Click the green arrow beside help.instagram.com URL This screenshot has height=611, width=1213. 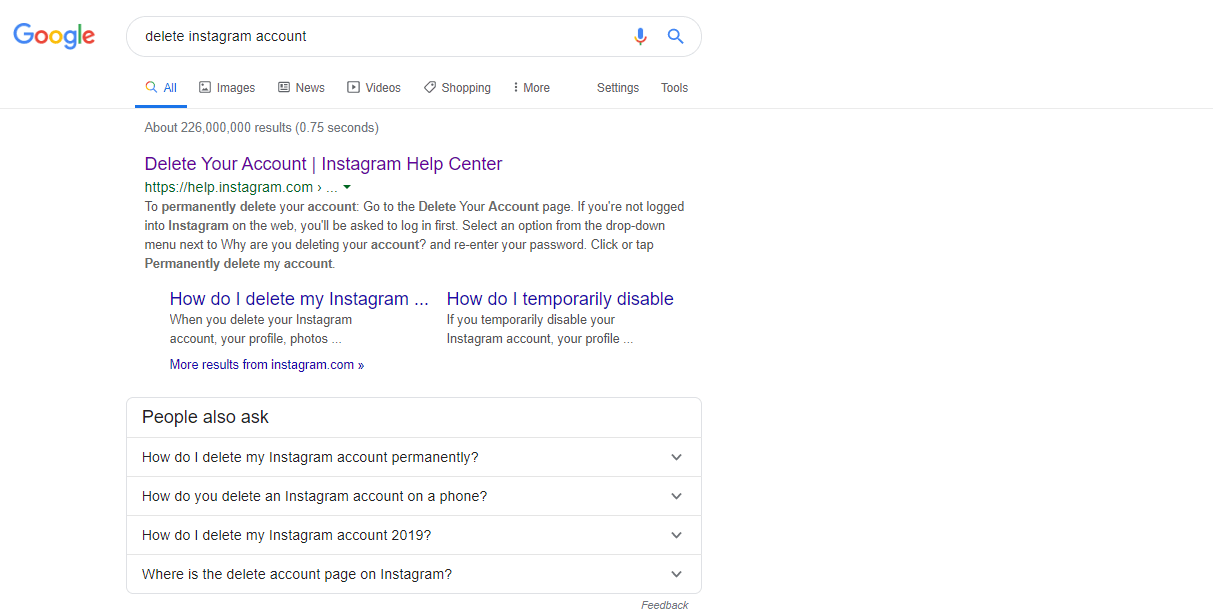347,187
